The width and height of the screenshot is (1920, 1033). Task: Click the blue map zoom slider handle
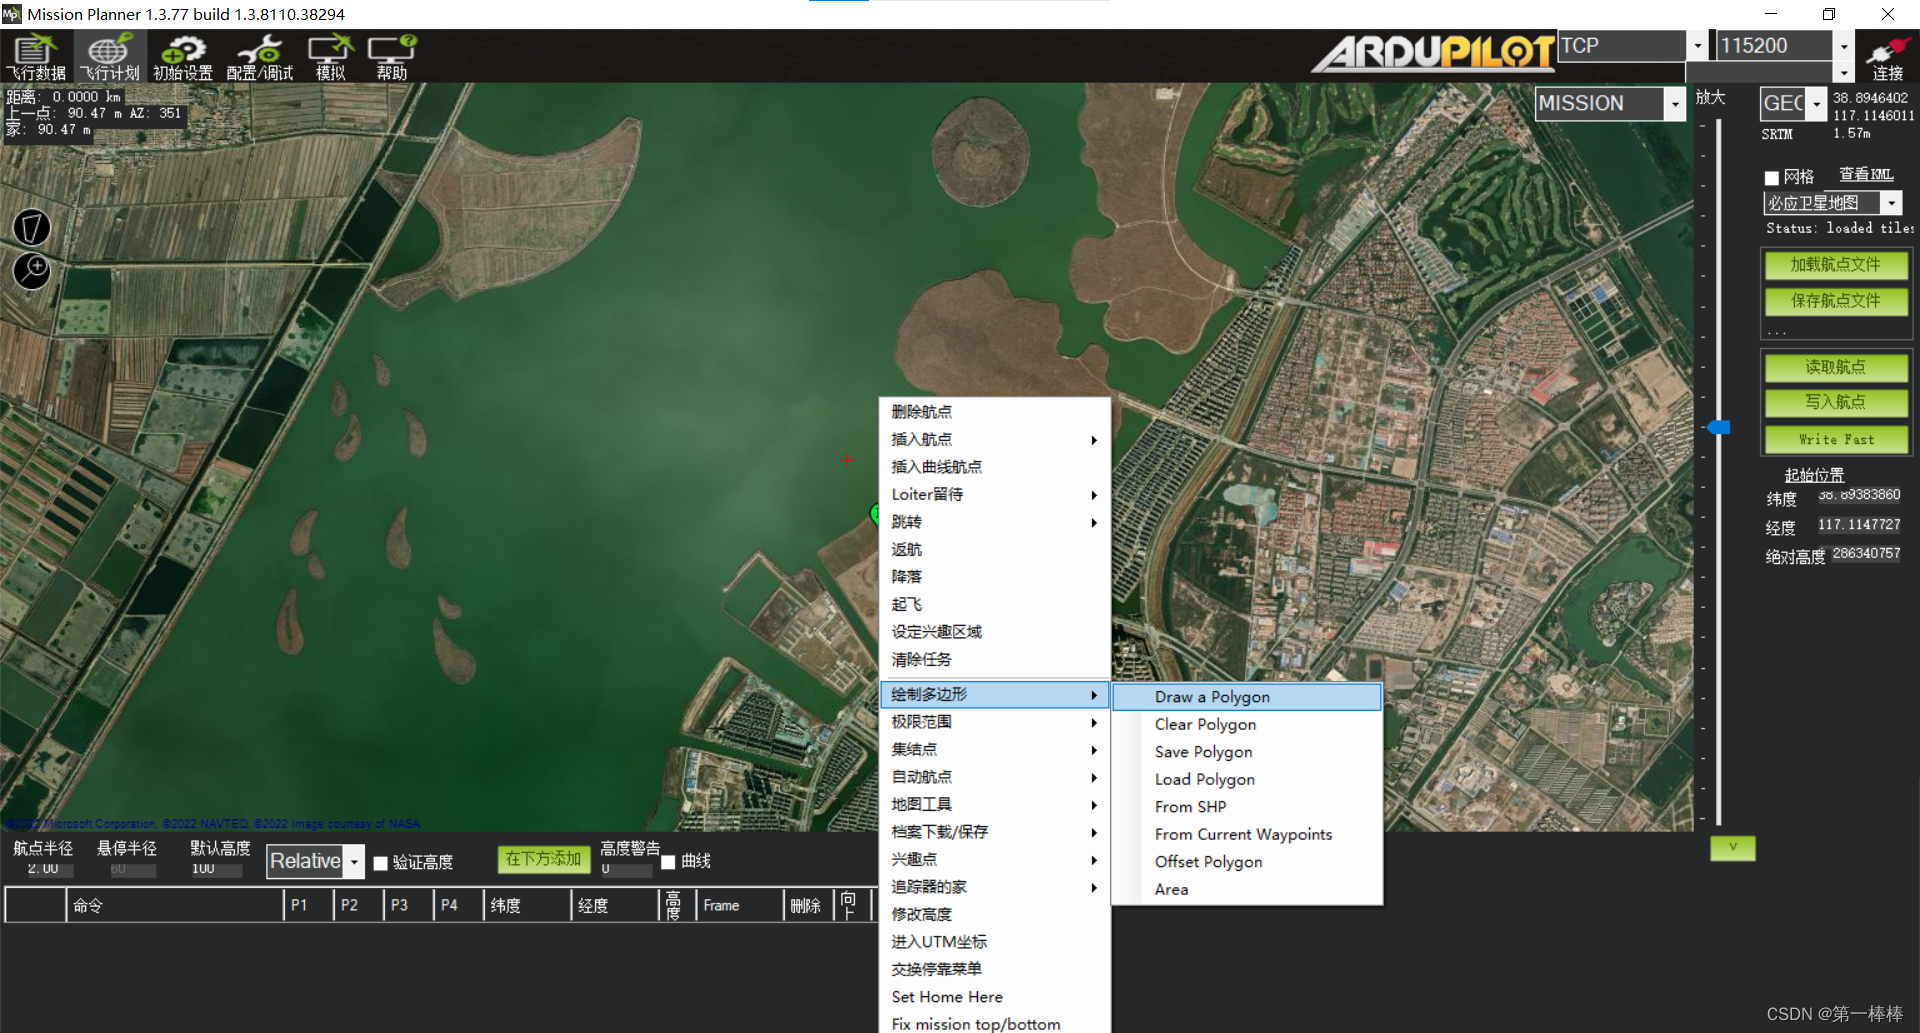click(1719, 427)
